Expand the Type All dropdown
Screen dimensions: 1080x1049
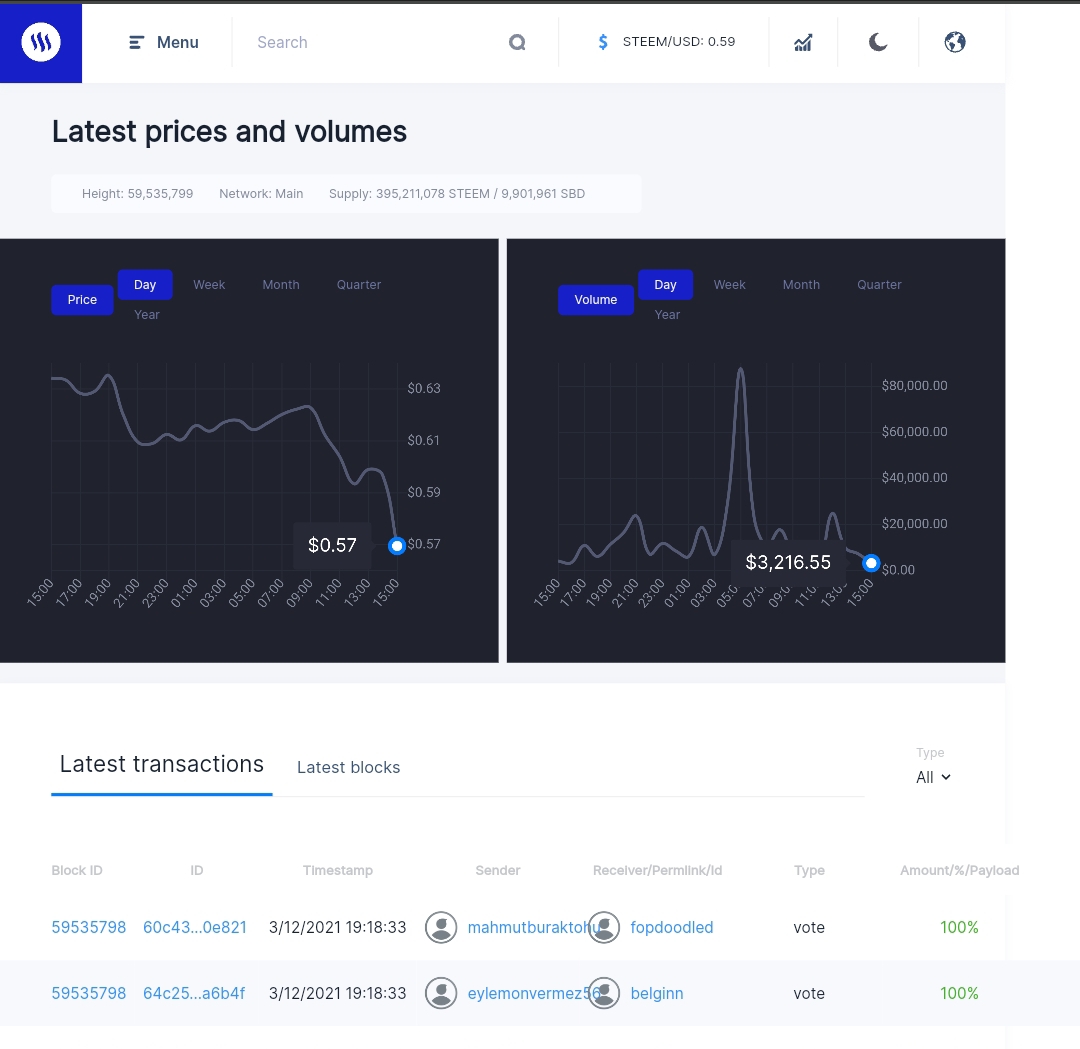(x=933, y=777)
